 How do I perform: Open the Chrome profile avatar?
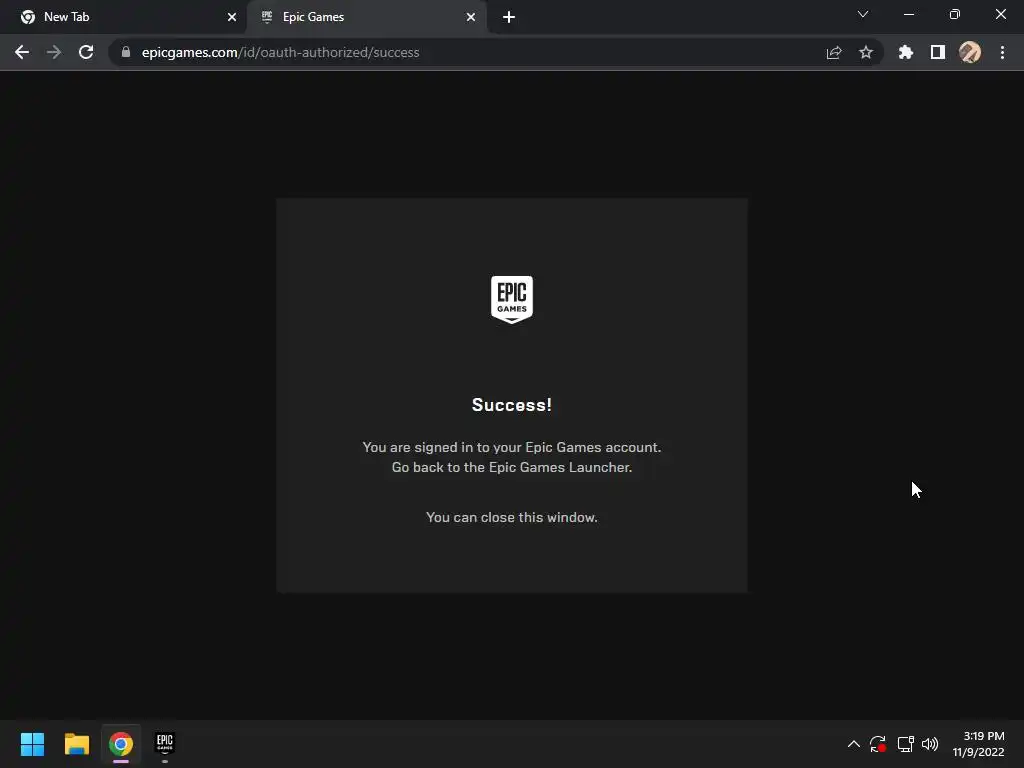tap(970, 52)
